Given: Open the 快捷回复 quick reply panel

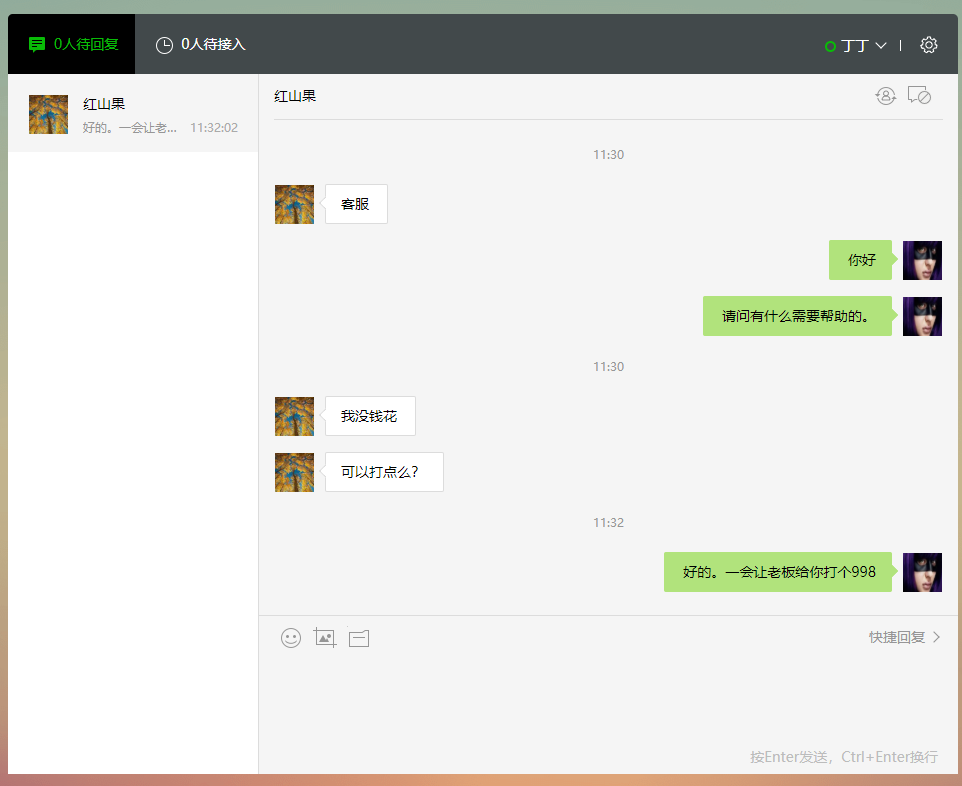Looking at the screenshot, I should pyautogui.click(x=904, y=637).
